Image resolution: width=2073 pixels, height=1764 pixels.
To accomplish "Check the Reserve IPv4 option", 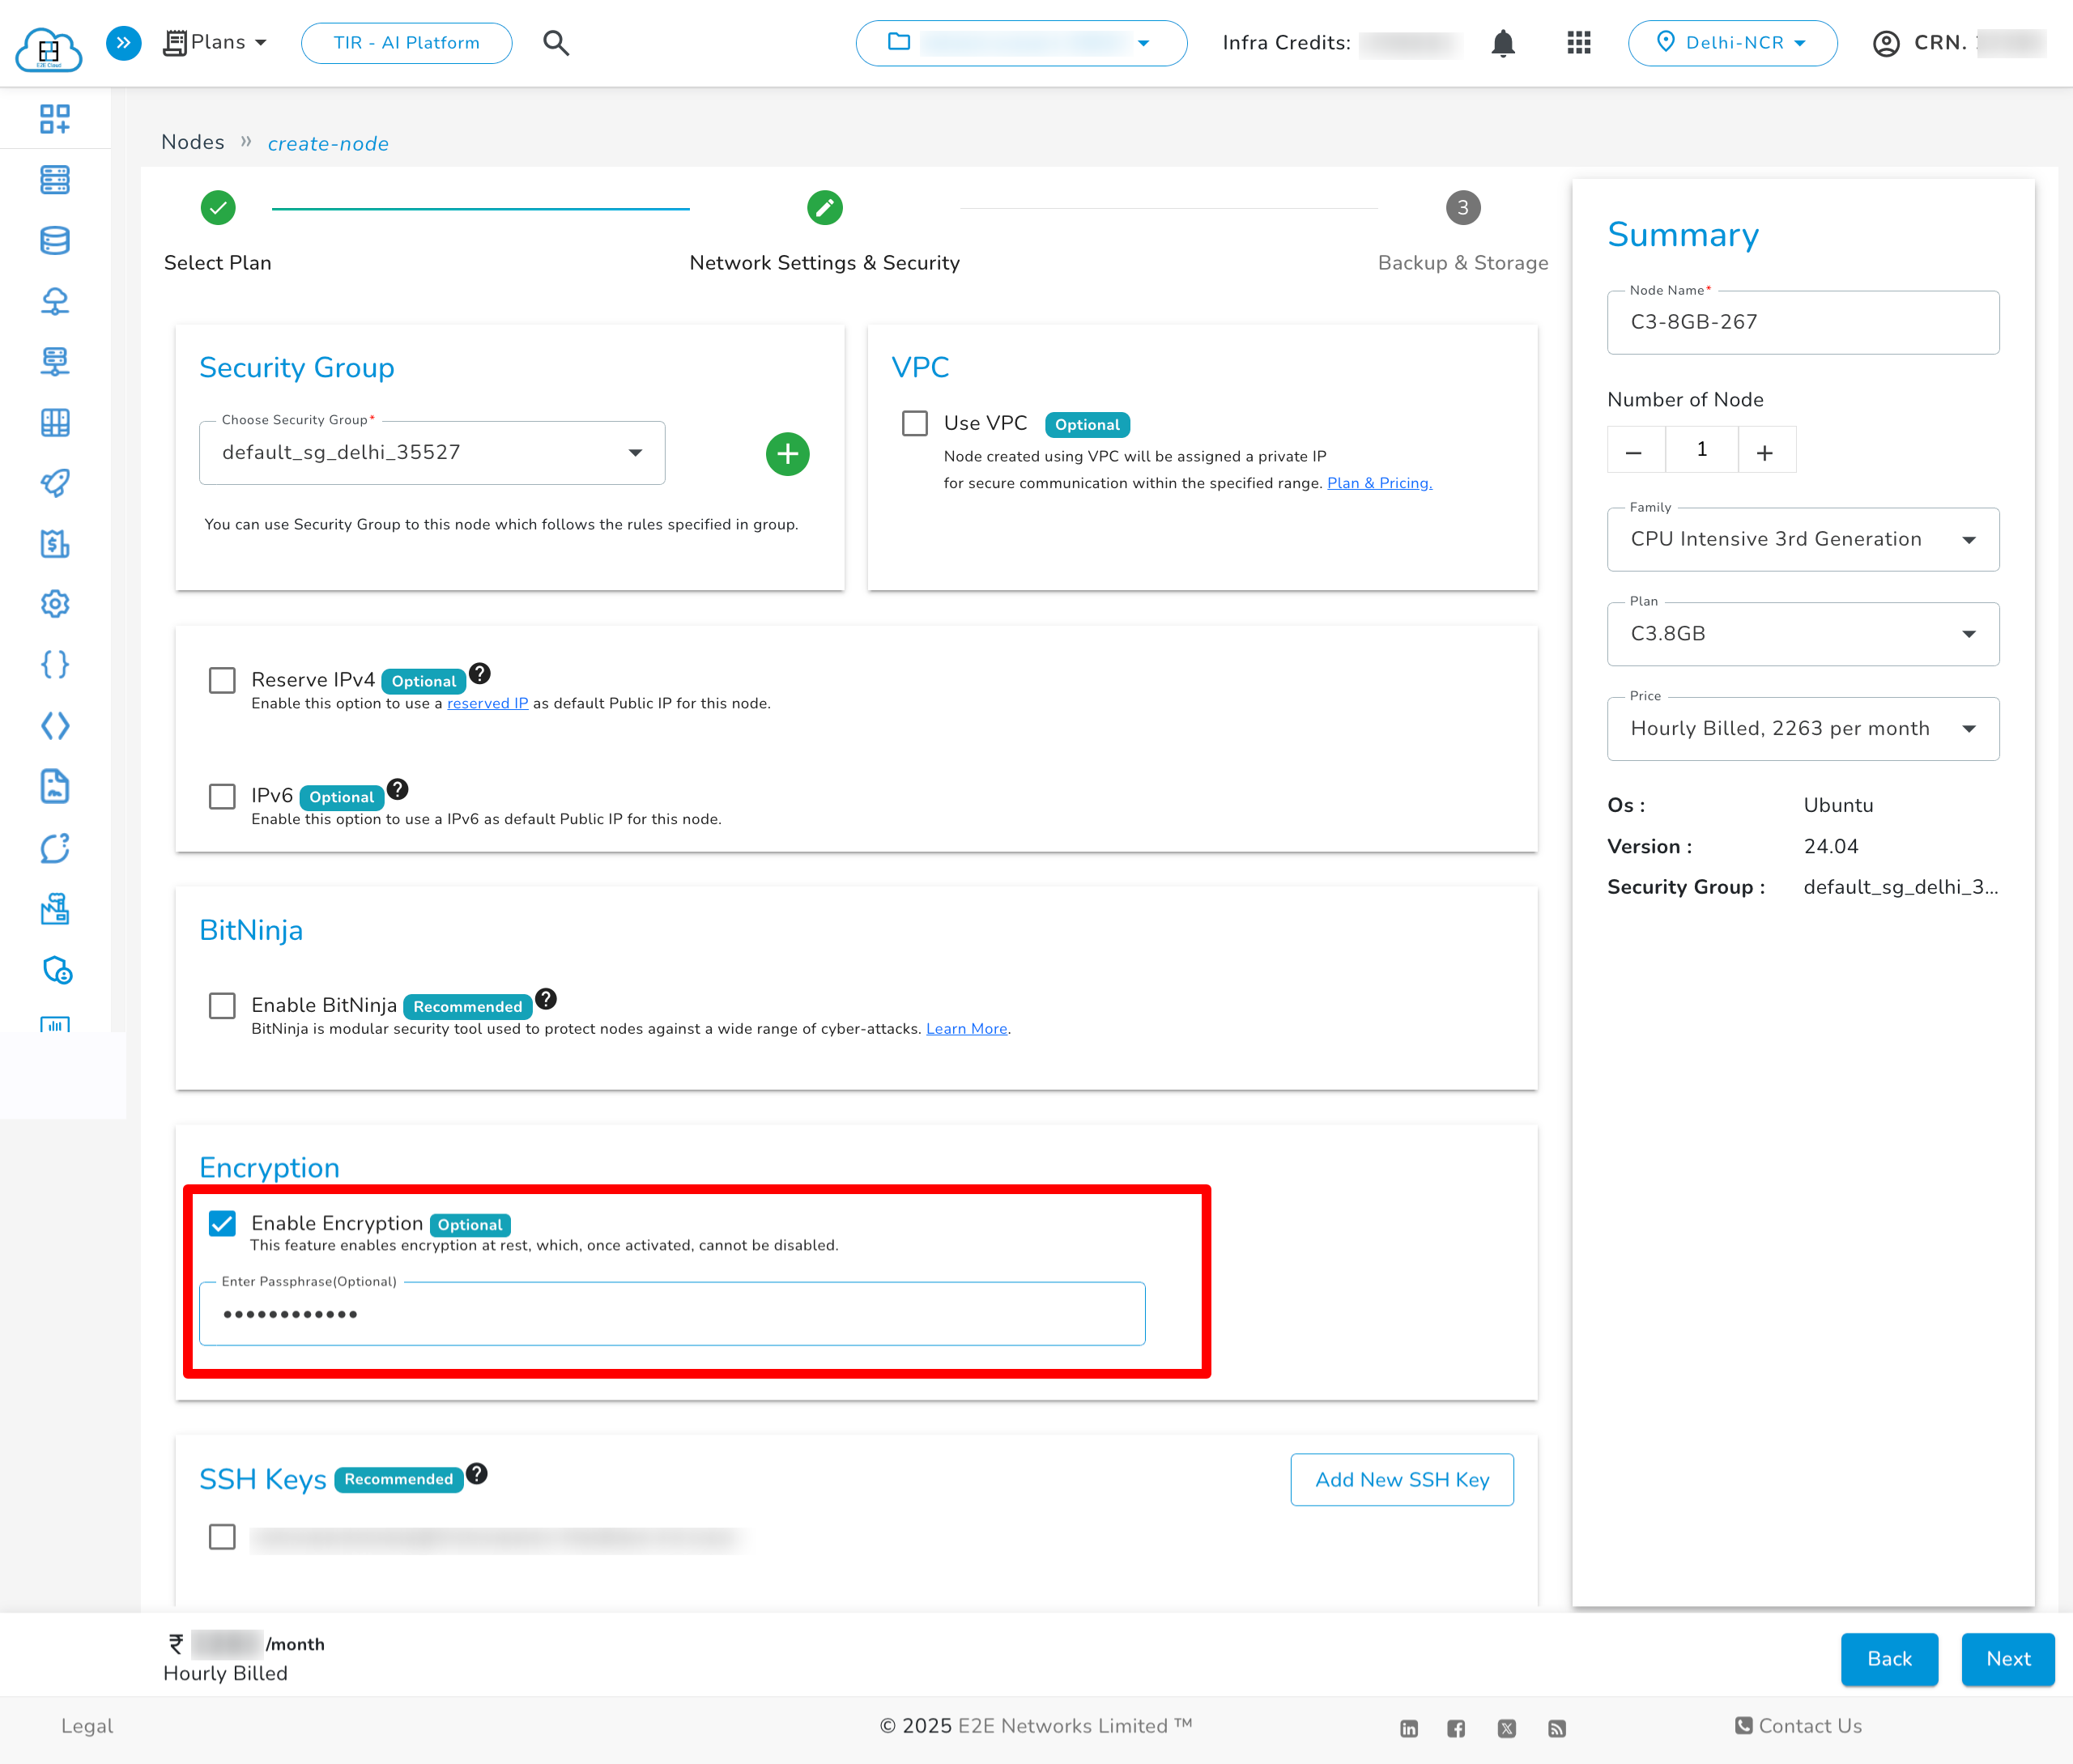I will point(222,680).
